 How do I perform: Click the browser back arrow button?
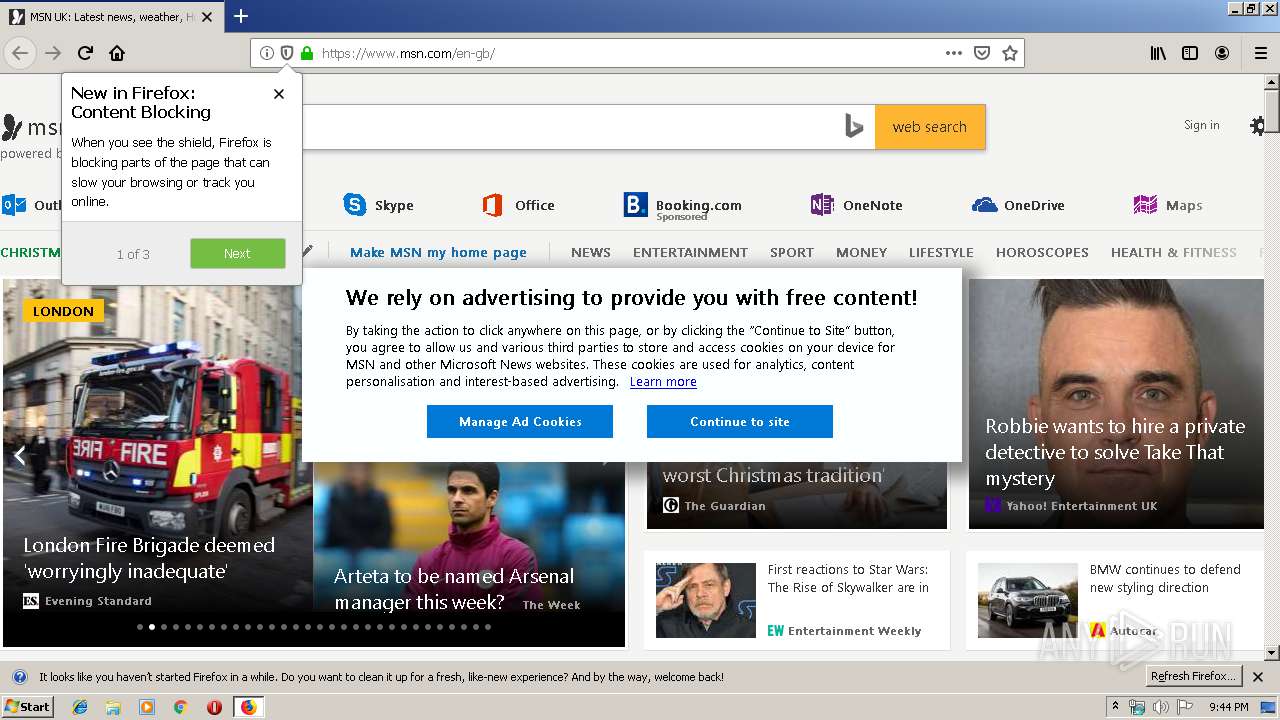click(20, 53)
